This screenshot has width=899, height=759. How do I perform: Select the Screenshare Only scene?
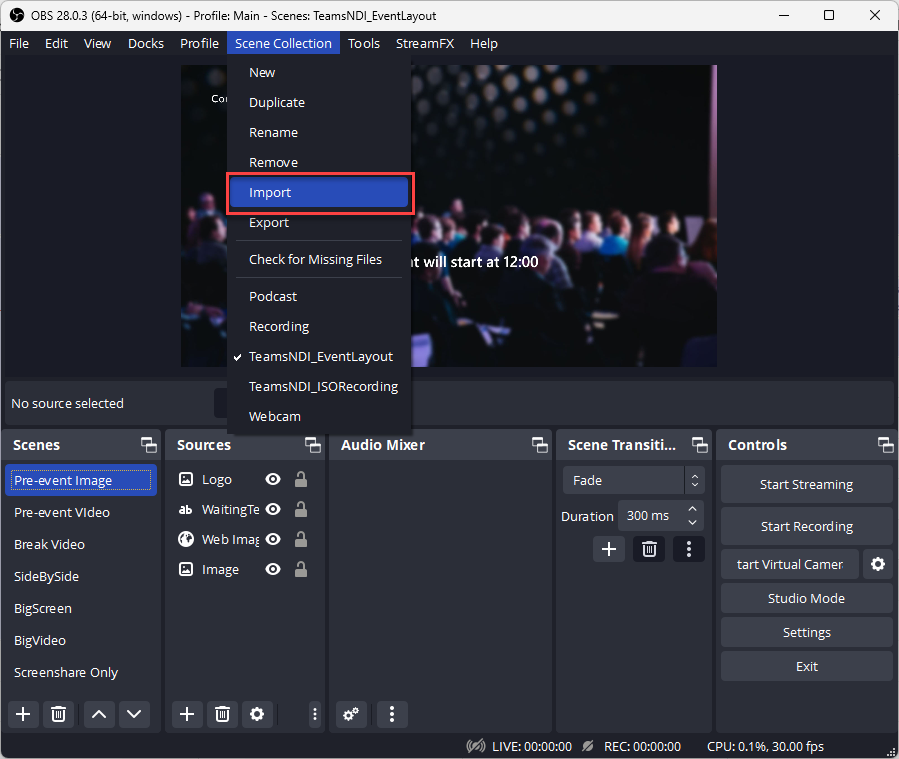point(81,672)
